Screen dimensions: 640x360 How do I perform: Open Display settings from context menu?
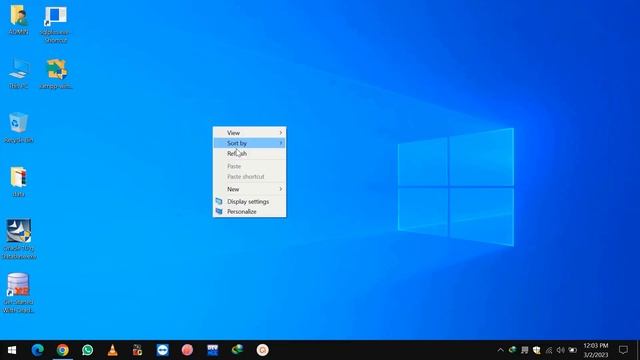(249, 202)
